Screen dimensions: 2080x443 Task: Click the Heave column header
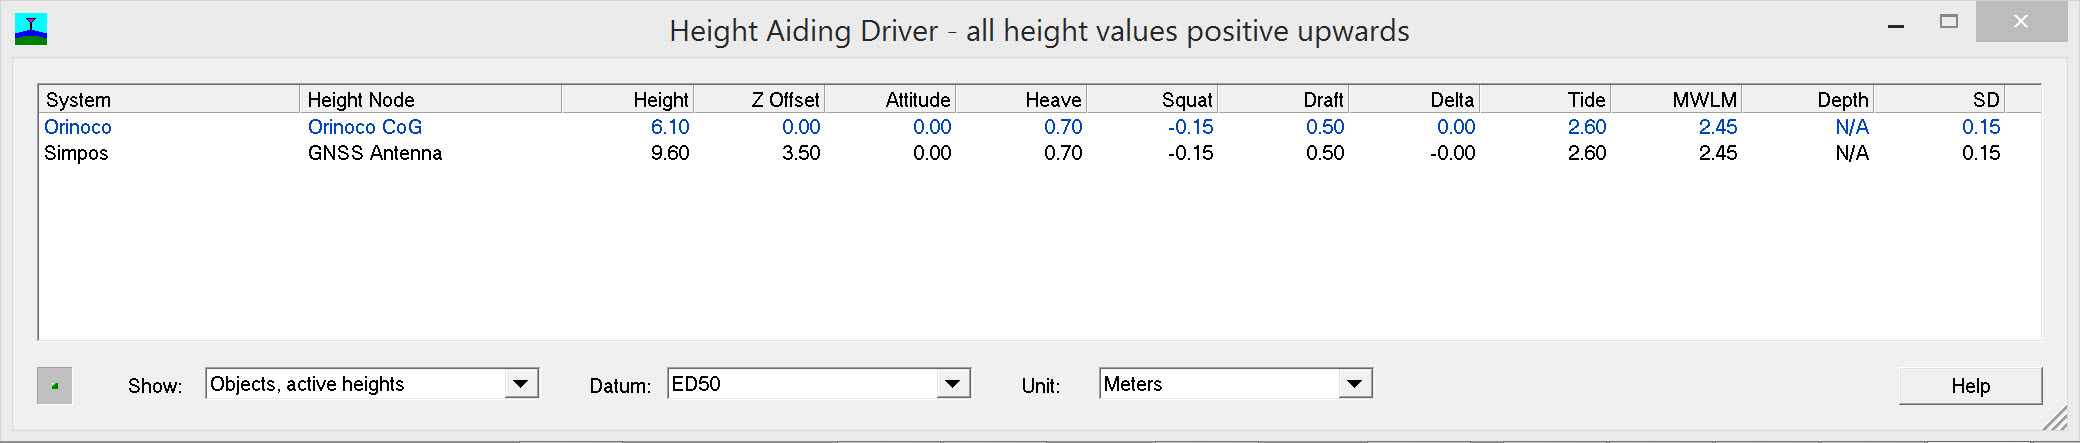coord(1022,100)
